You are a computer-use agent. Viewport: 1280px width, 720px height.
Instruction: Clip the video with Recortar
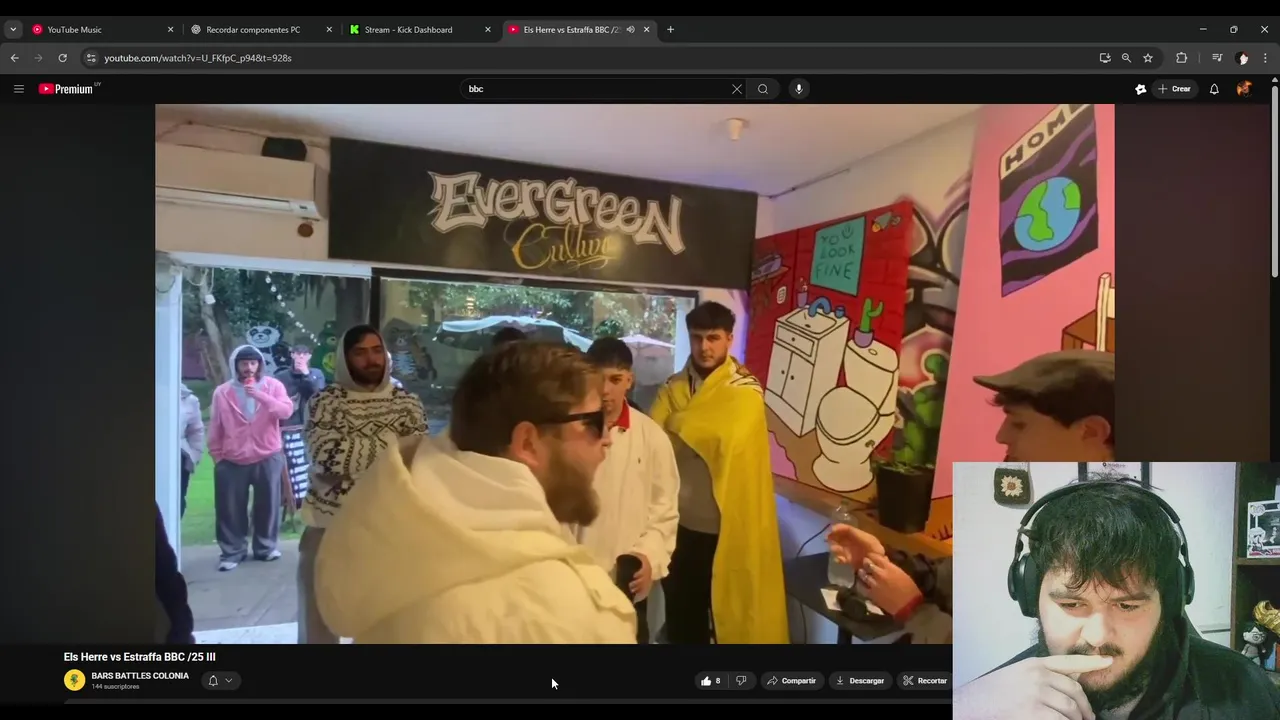click(x=925, y=681)
